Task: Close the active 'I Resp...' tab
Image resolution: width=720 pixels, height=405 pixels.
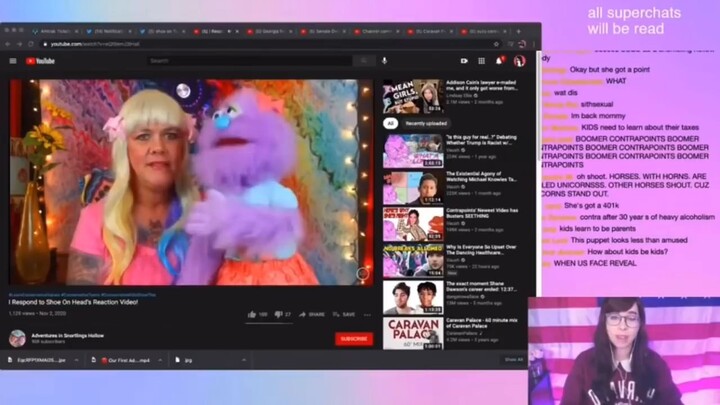Action: coord(237,31)
